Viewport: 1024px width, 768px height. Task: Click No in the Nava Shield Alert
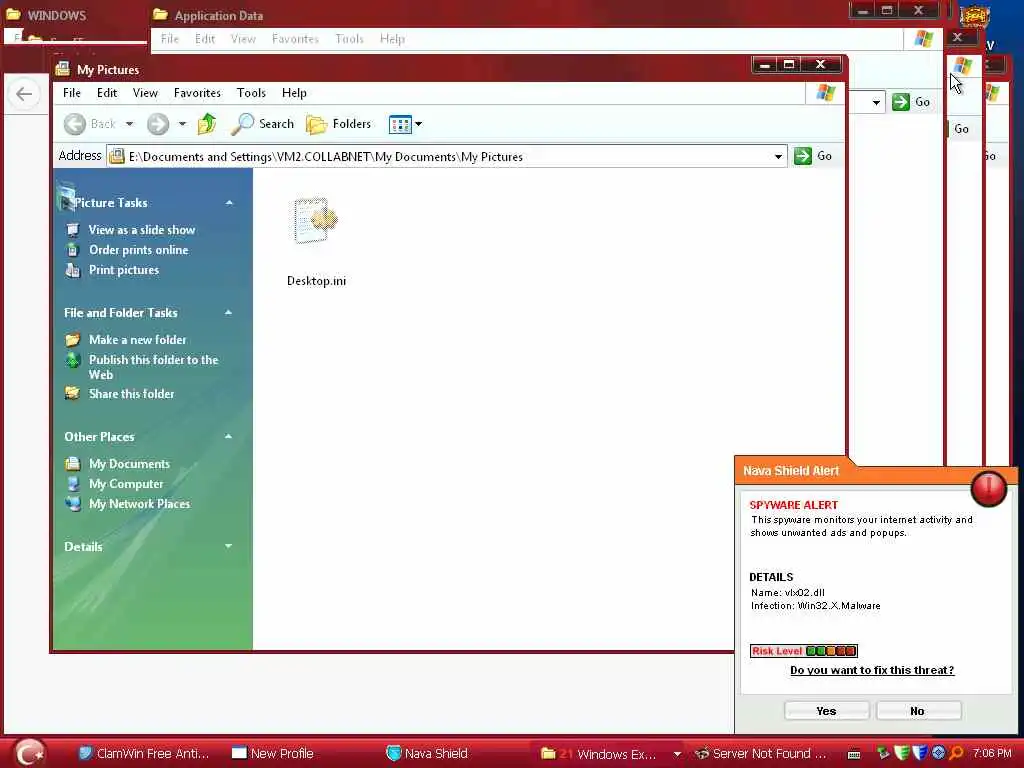[918, 711]
